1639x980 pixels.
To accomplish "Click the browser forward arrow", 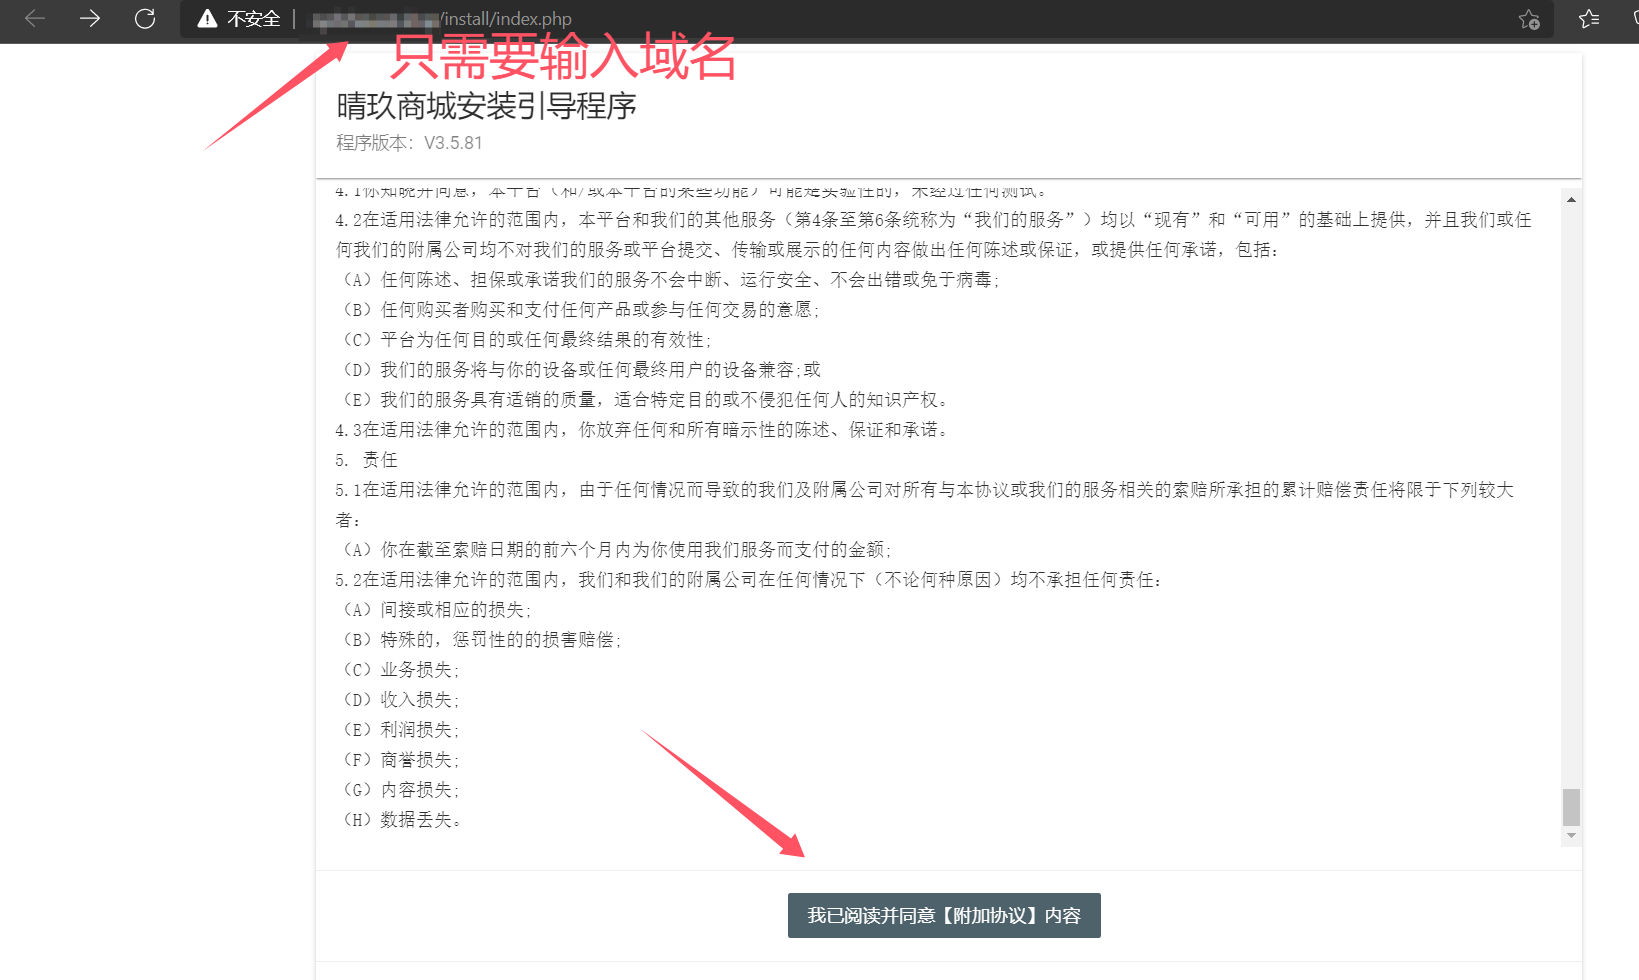I will 90,18.
